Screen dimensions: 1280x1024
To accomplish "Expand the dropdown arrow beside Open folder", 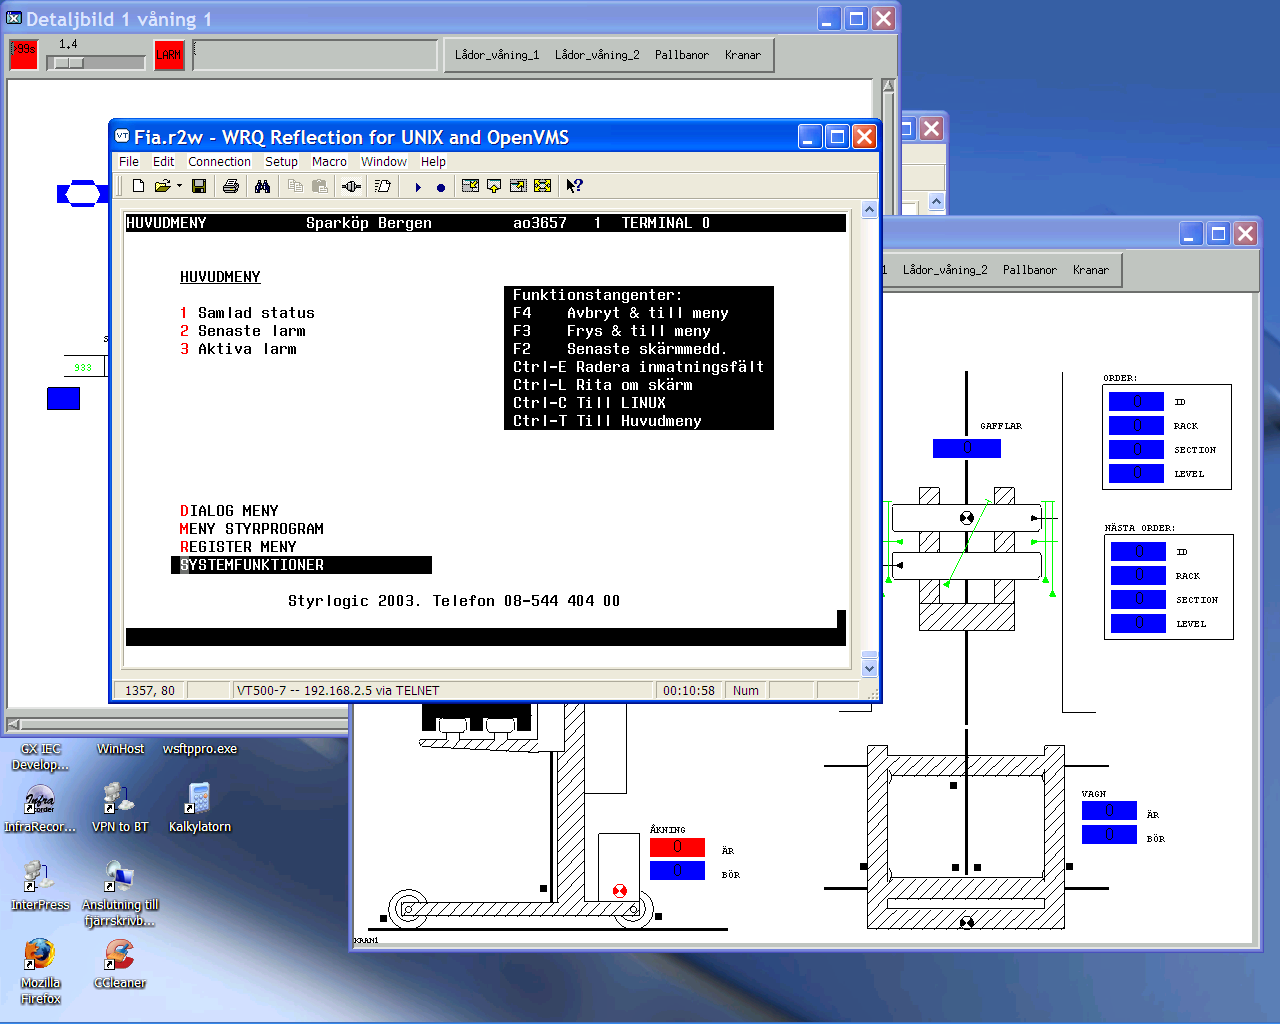I will pyautogui.click(x=179, y=186).
